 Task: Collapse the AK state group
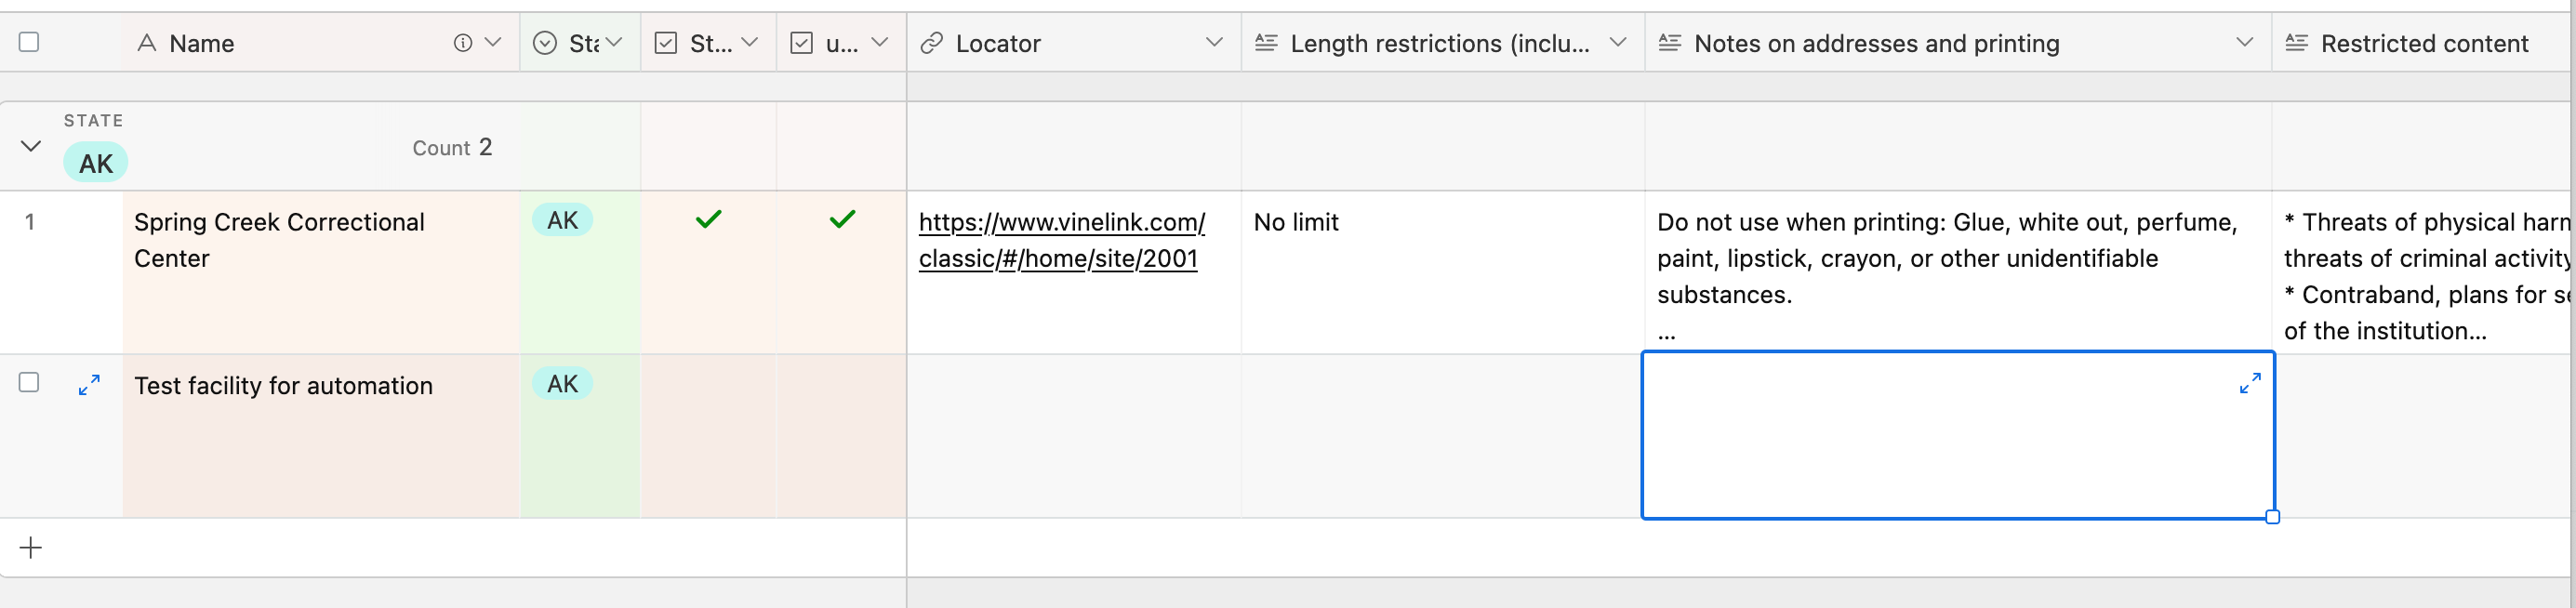(31, 146)
